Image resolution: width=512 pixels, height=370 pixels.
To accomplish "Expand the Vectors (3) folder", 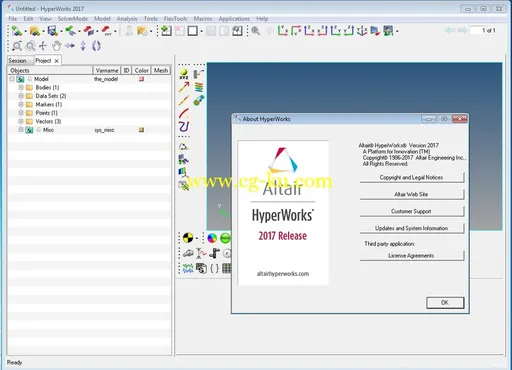I will (21, 121).
